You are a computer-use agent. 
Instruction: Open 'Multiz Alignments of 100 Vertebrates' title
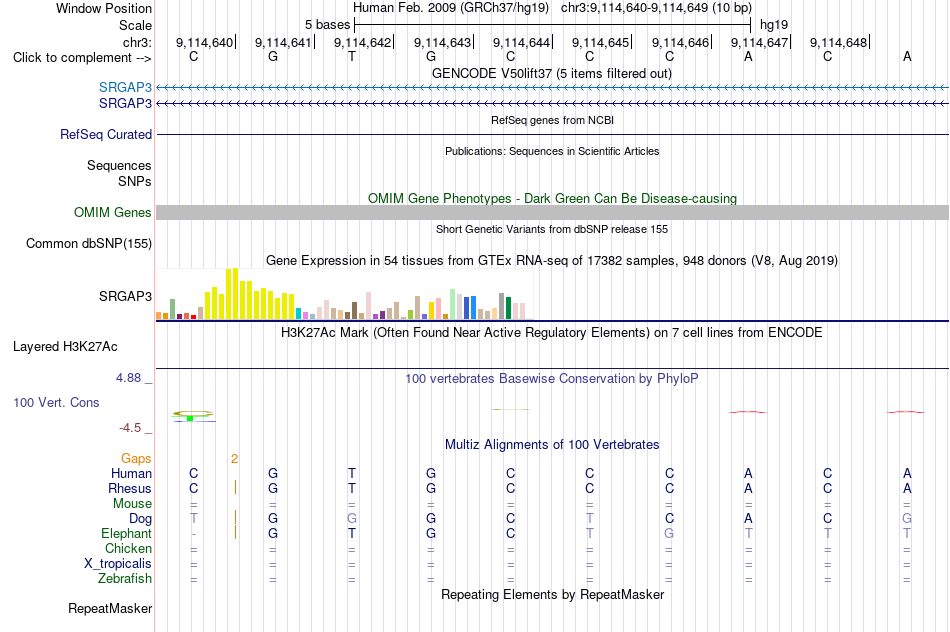[x=552, y=445]
